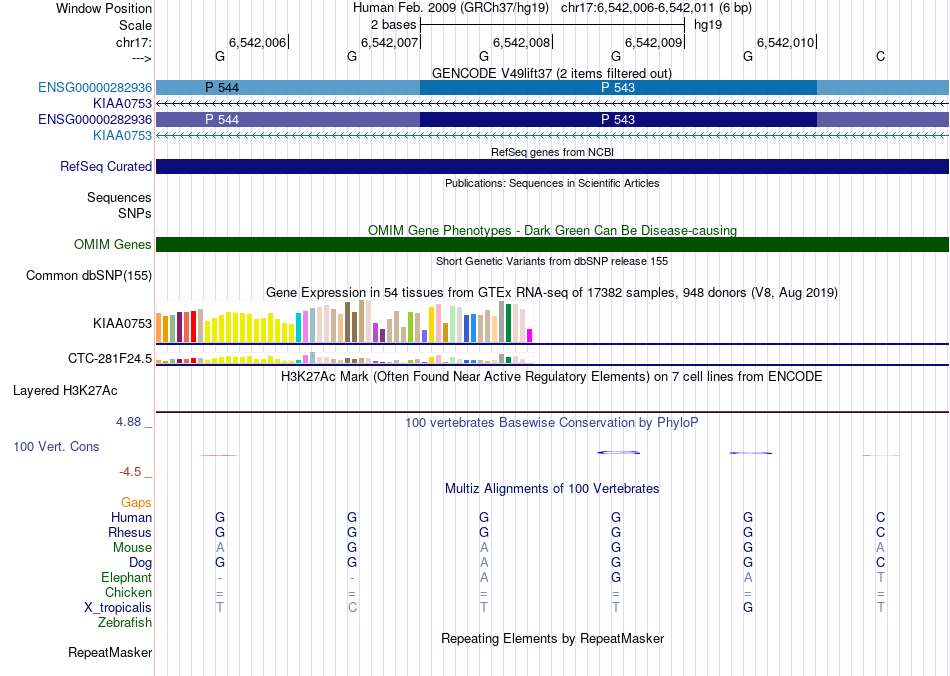Open '100 vertebrates Basewise Conservation by PhyloP' title
The width and height of the screenshot is (950, 676).
click(552, 423)
